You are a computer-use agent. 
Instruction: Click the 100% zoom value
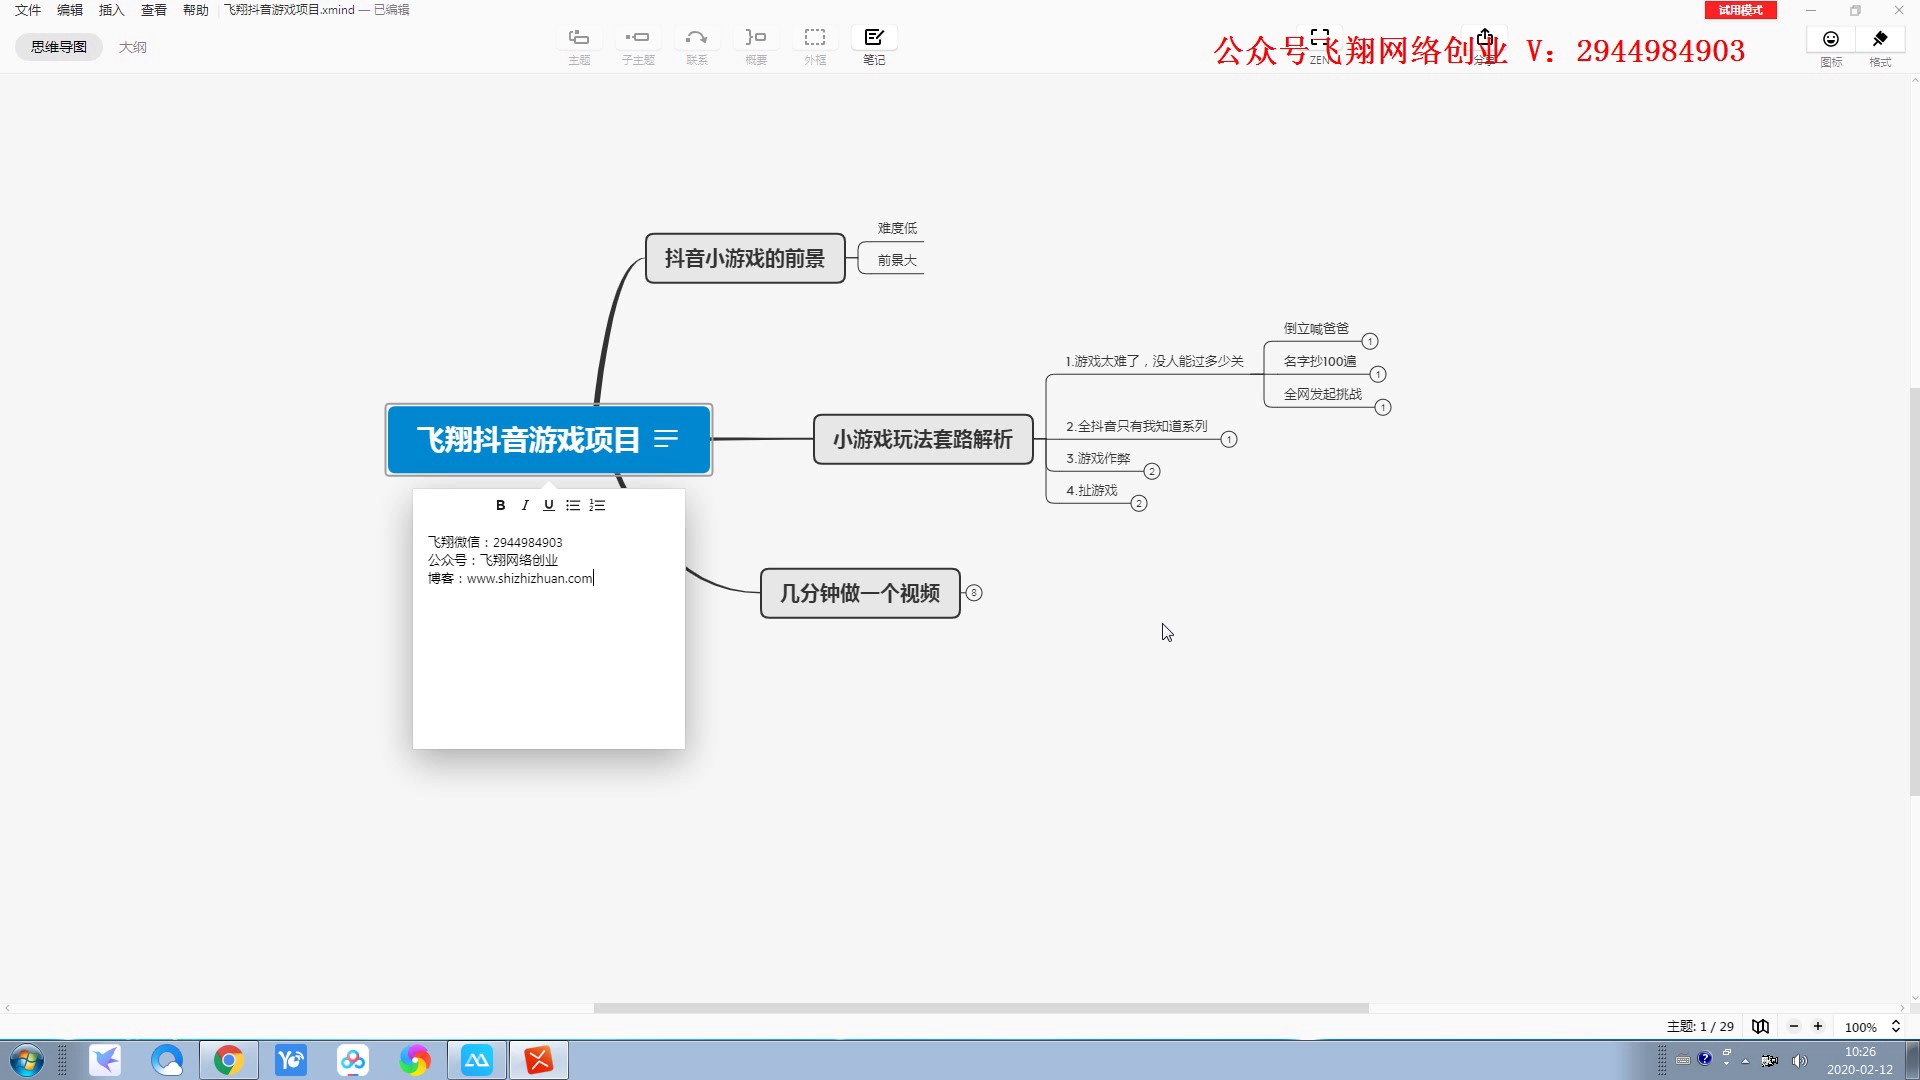(1860, 1027)
